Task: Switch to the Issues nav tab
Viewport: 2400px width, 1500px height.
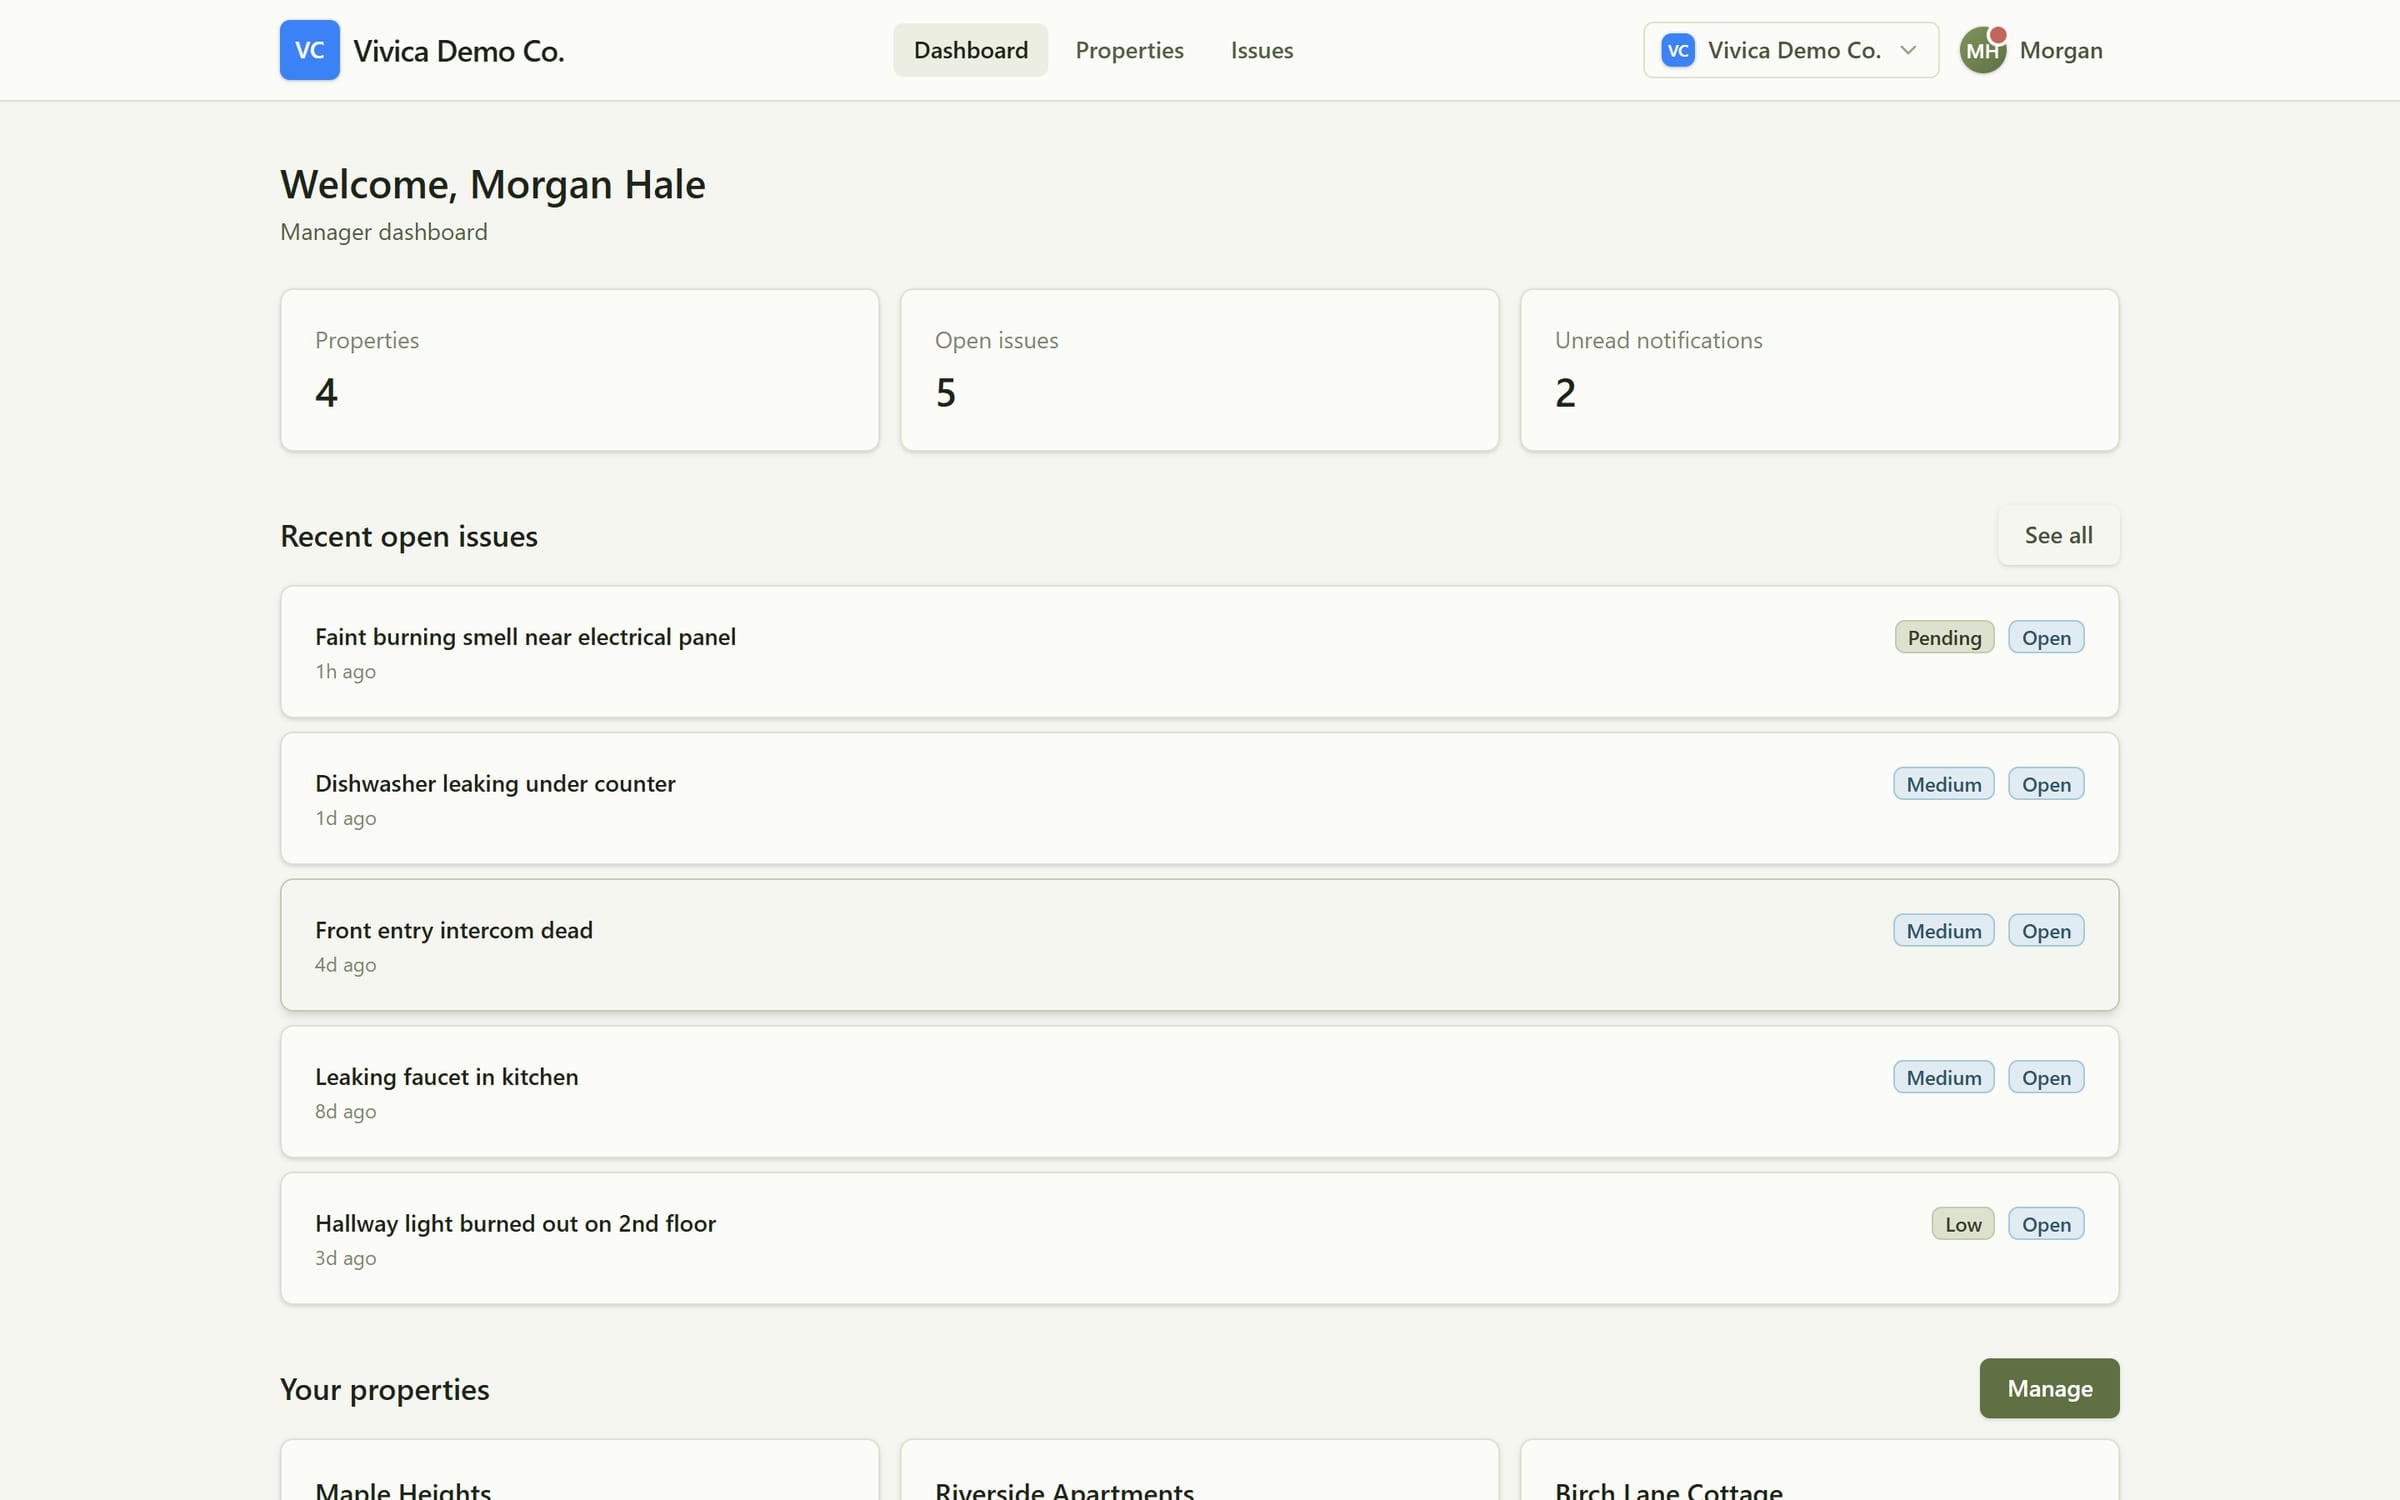Action: pyautogui.click(x=1261, y=50)
